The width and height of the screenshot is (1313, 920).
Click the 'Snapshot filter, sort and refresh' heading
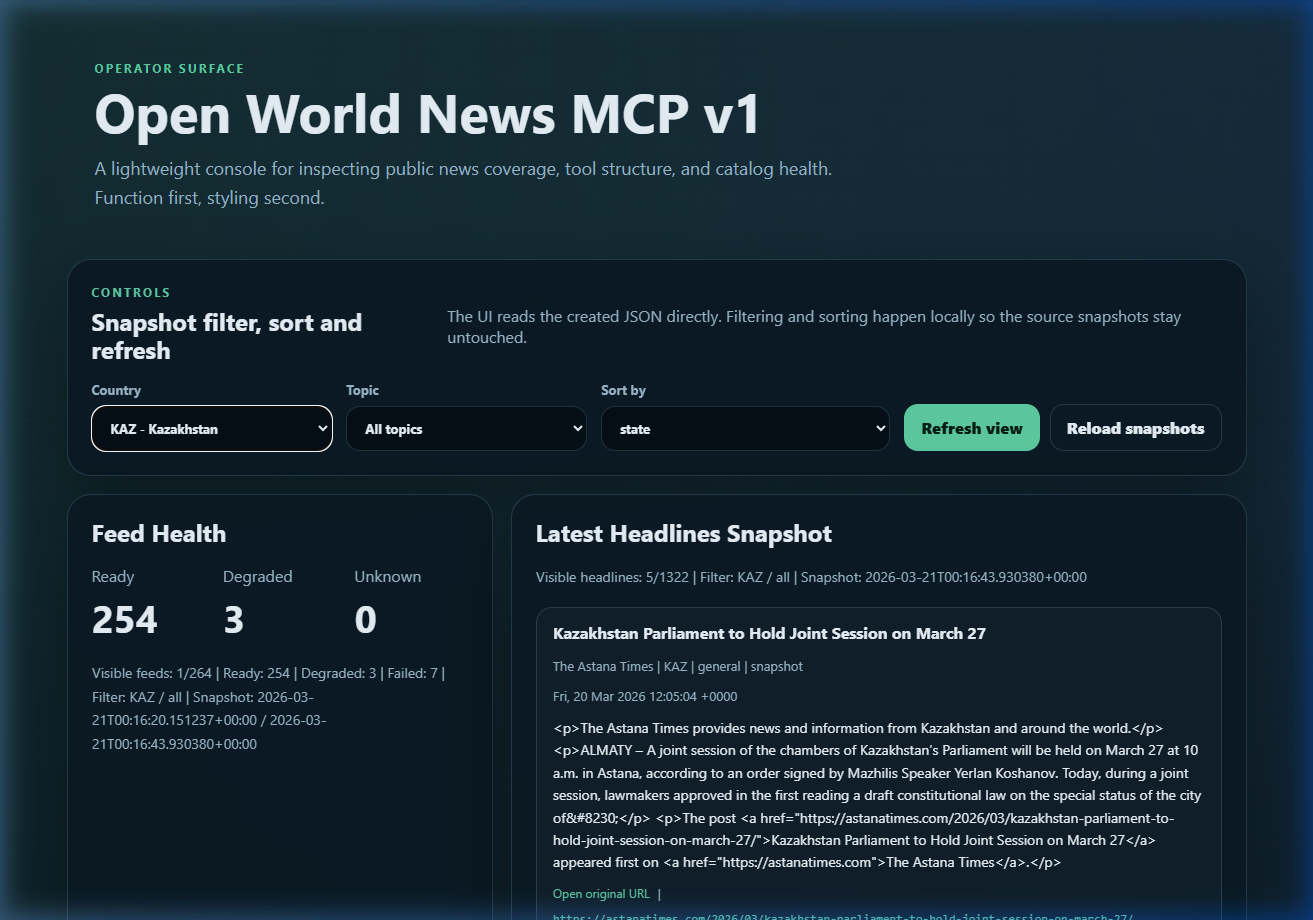pyautogui.click(x=227, y=337)
